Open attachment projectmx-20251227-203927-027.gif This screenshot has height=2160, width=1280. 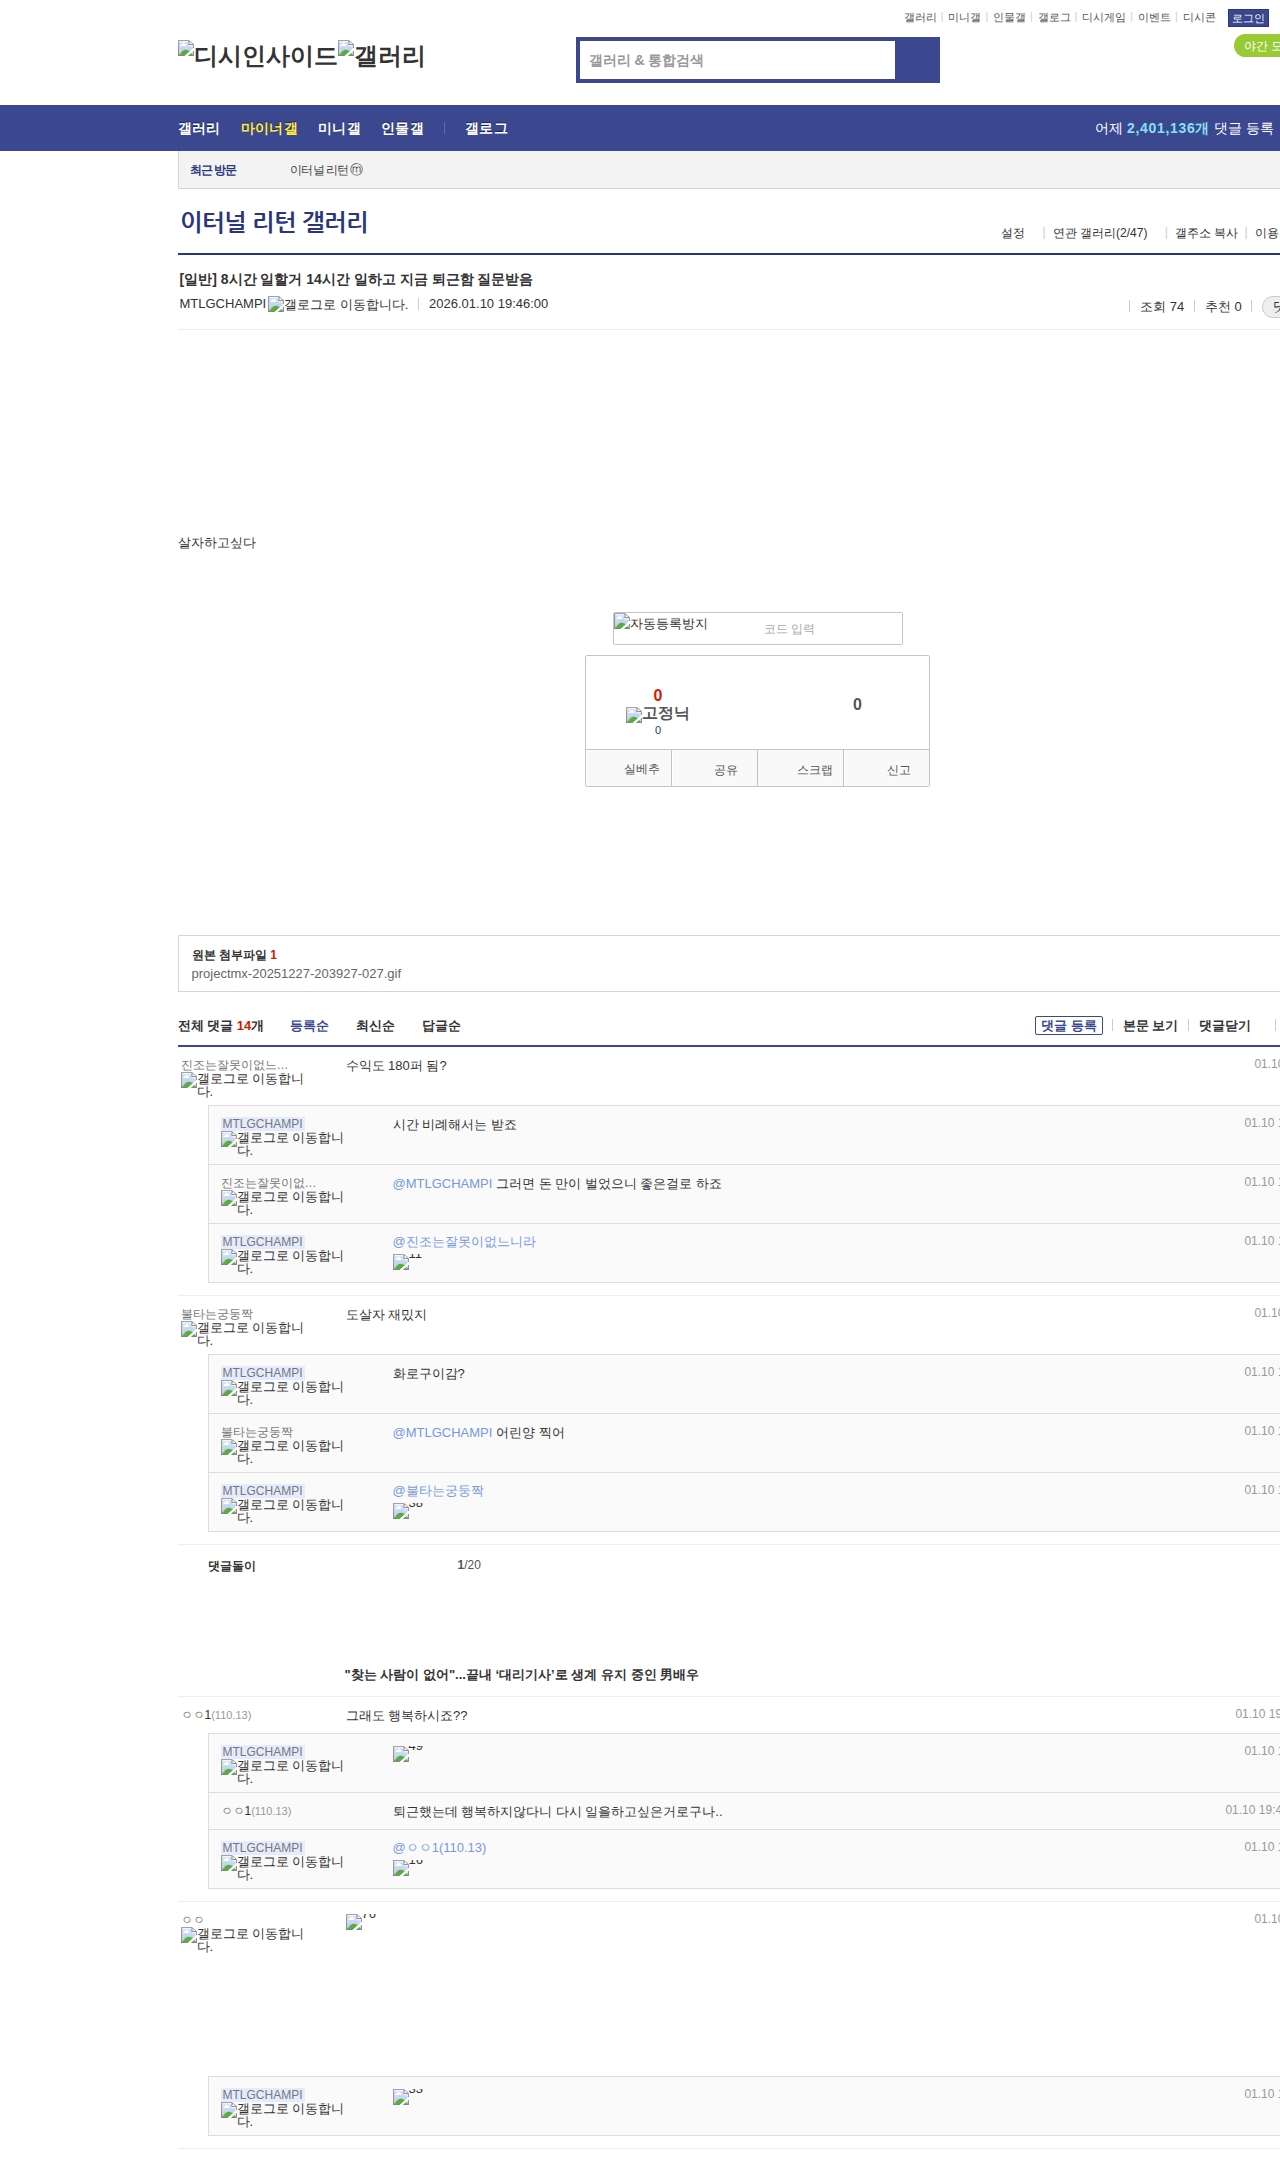click(296, 973)
